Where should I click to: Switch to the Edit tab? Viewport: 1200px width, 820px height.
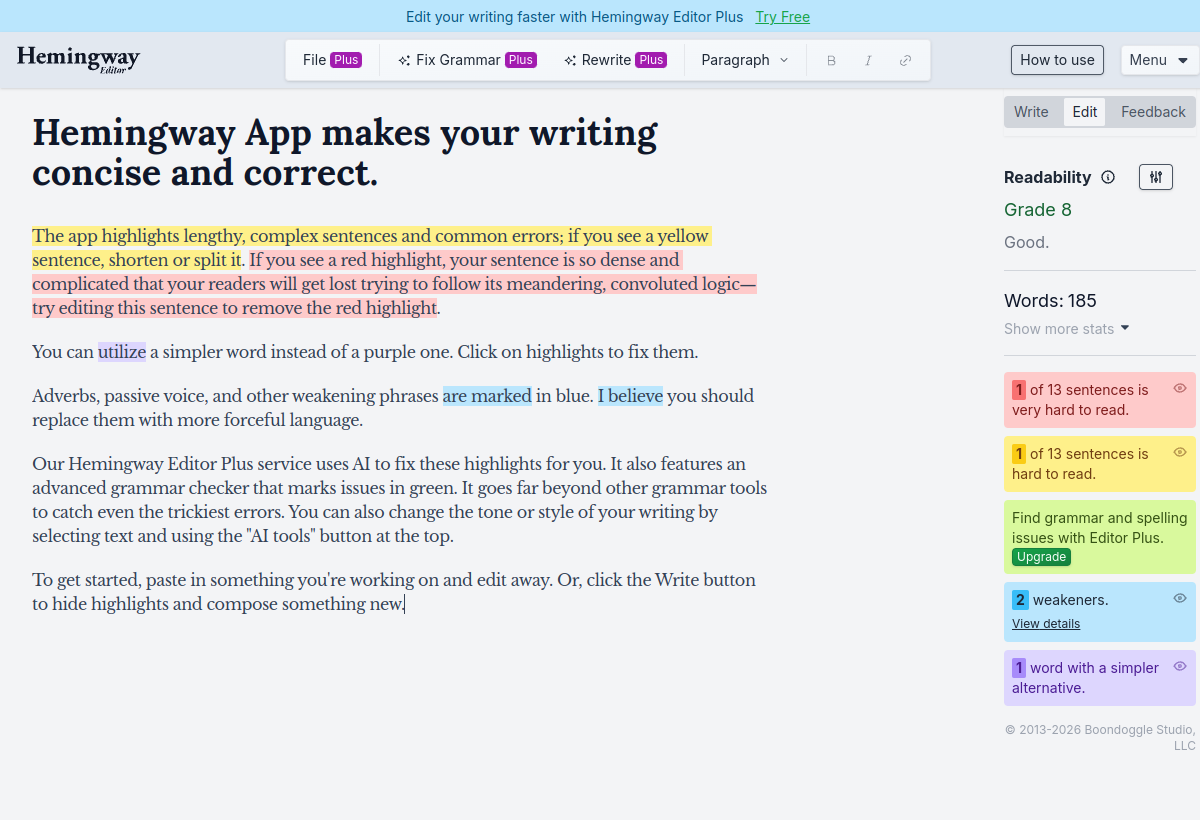(1085, 112)
